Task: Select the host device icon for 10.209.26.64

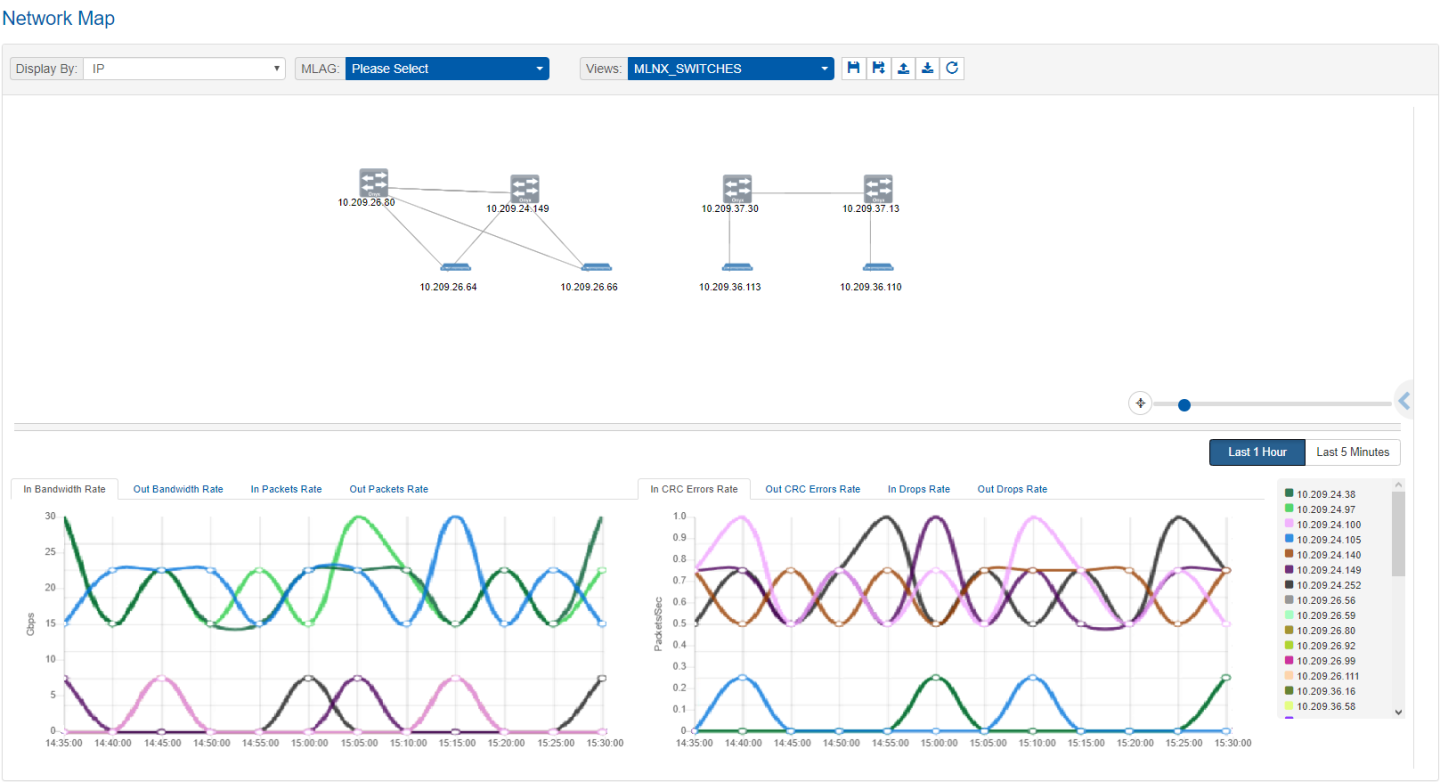Action: [455, 267]
